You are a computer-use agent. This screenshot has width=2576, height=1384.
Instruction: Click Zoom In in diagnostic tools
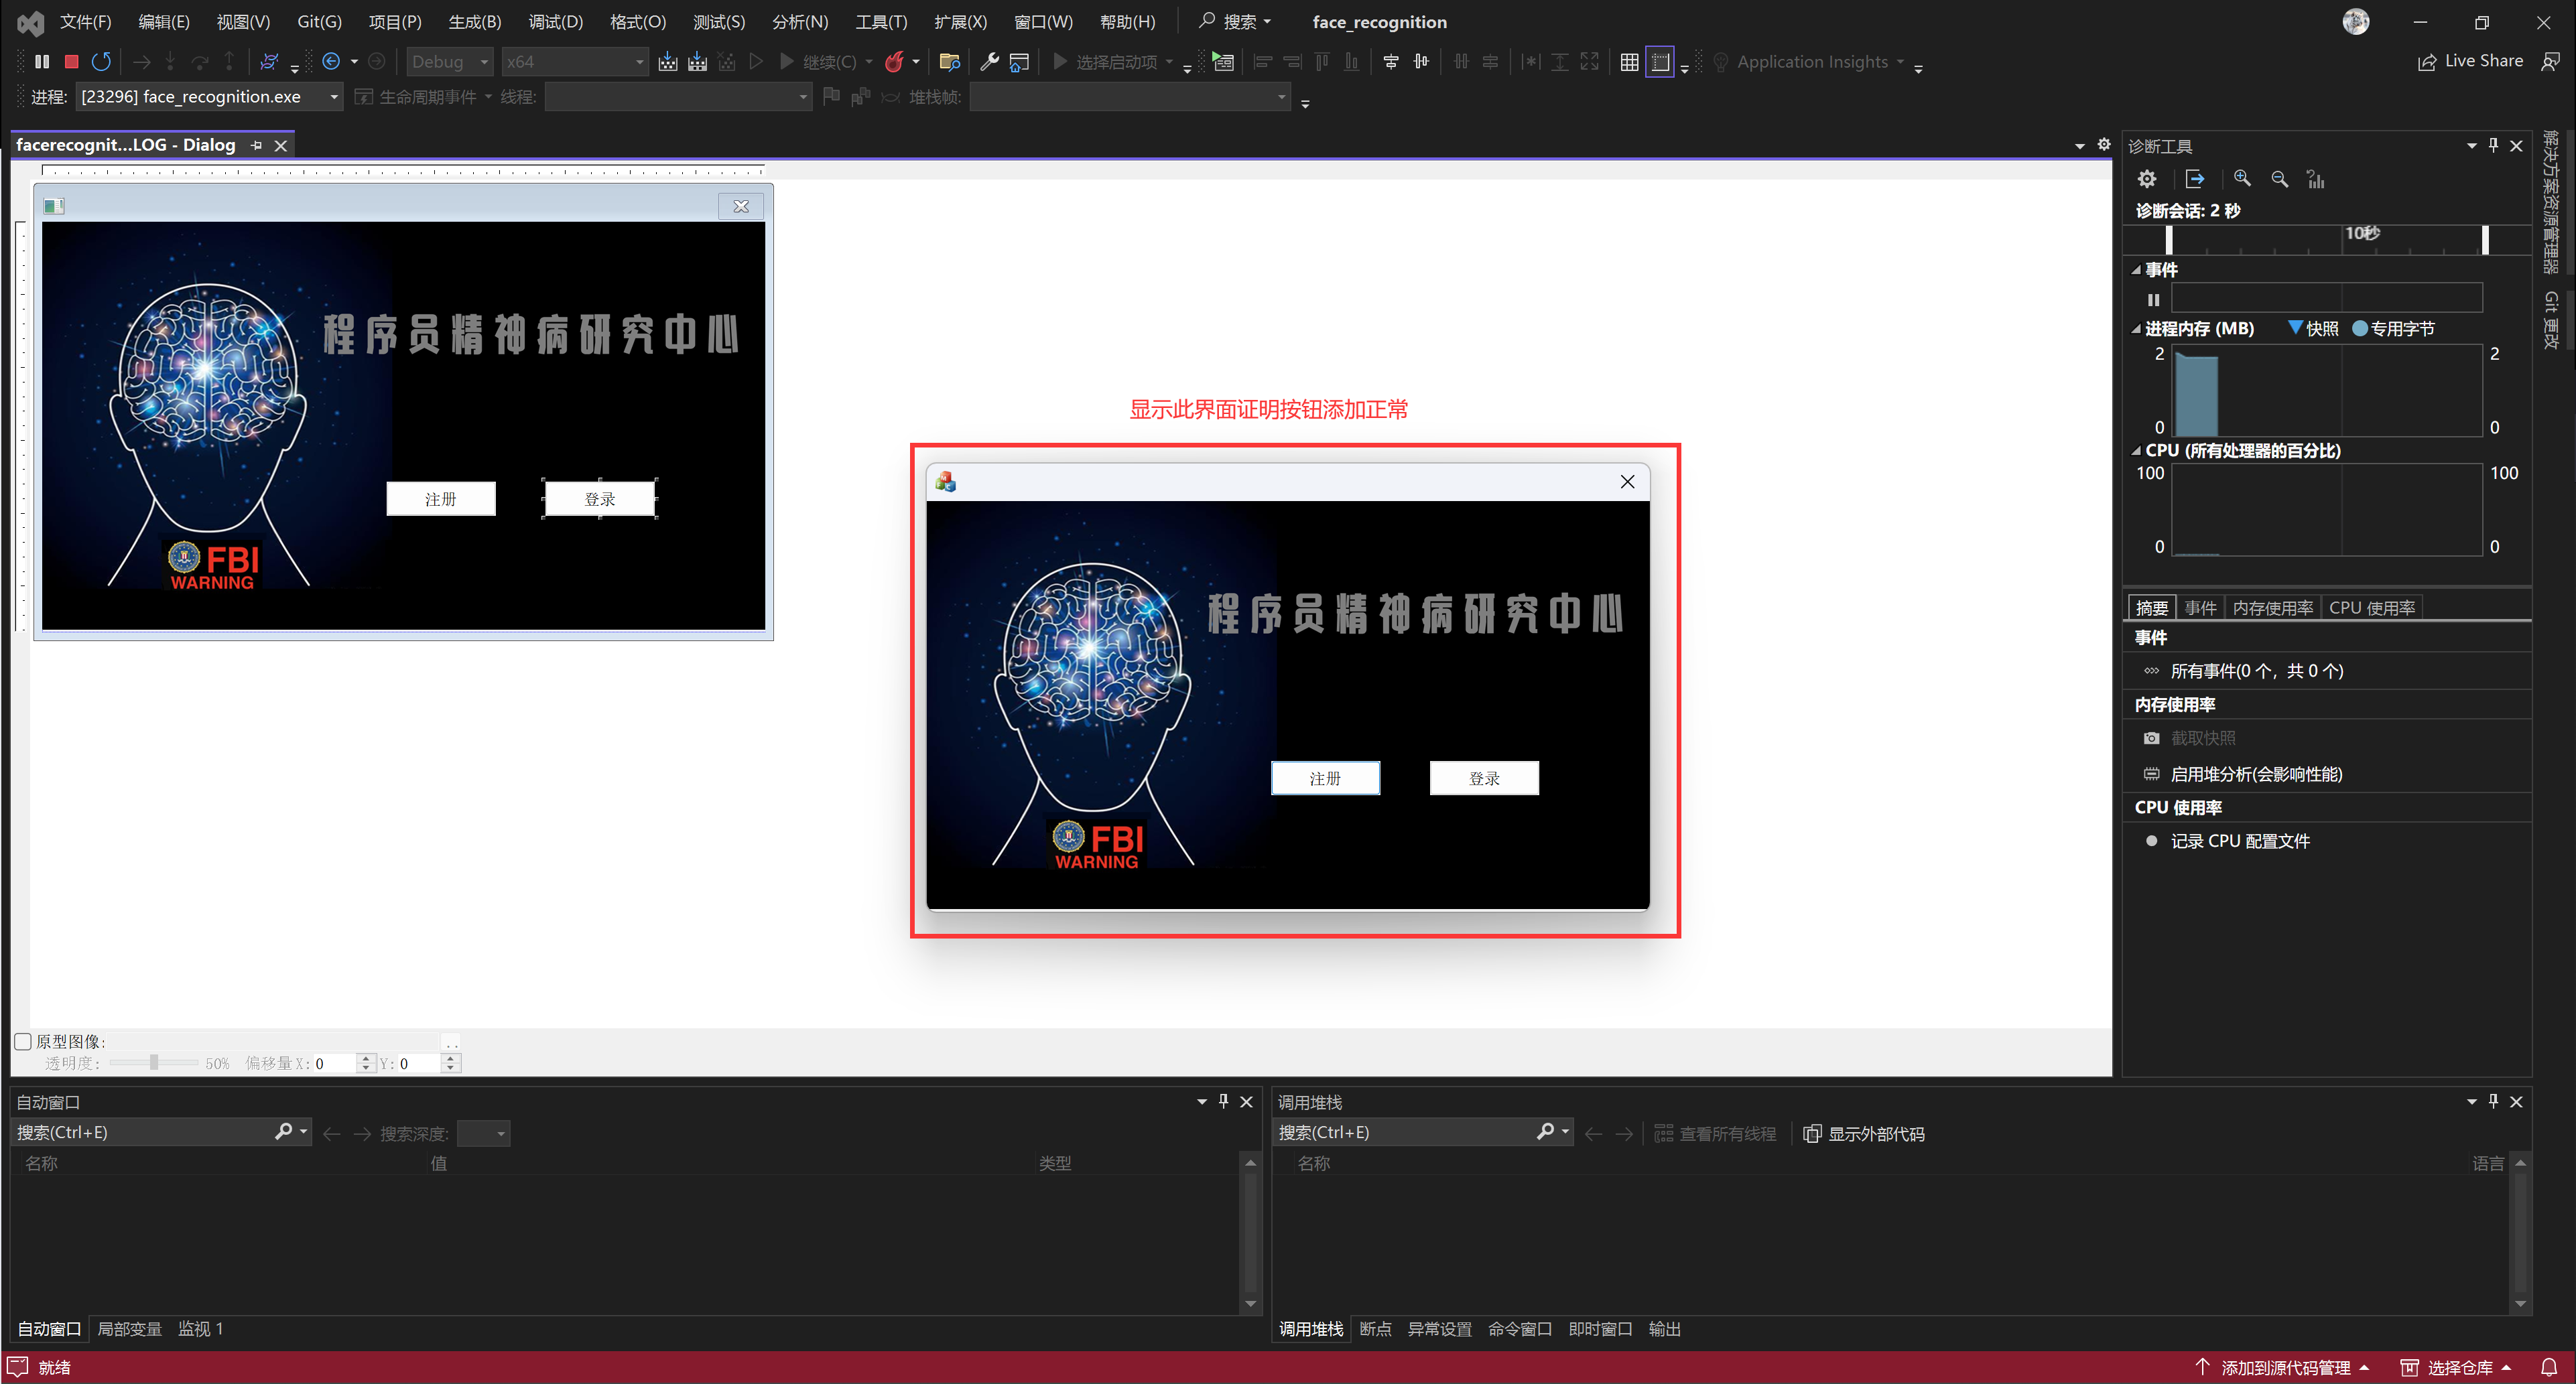2242,179
